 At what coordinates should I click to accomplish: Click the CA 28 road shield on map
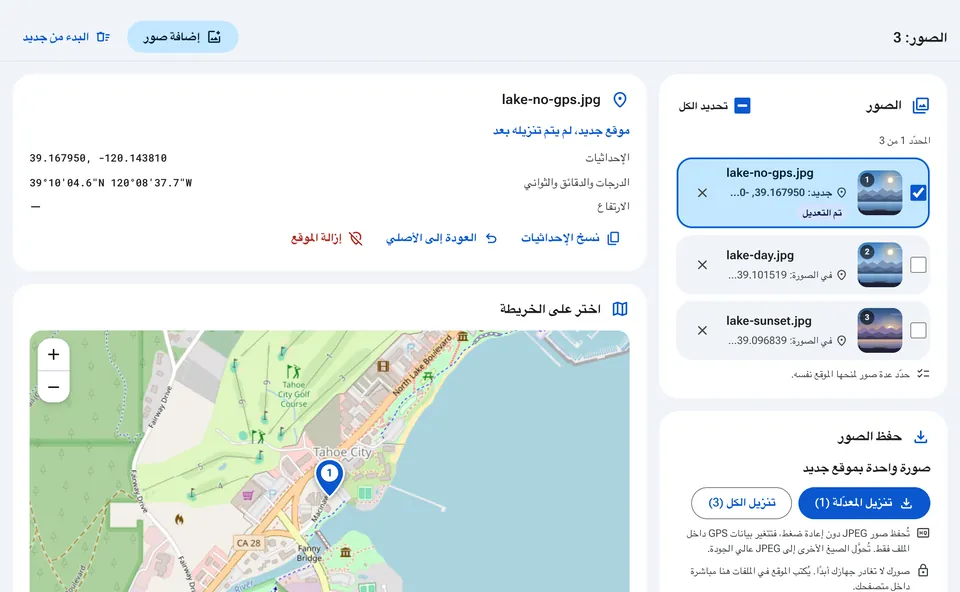(249, 543)
